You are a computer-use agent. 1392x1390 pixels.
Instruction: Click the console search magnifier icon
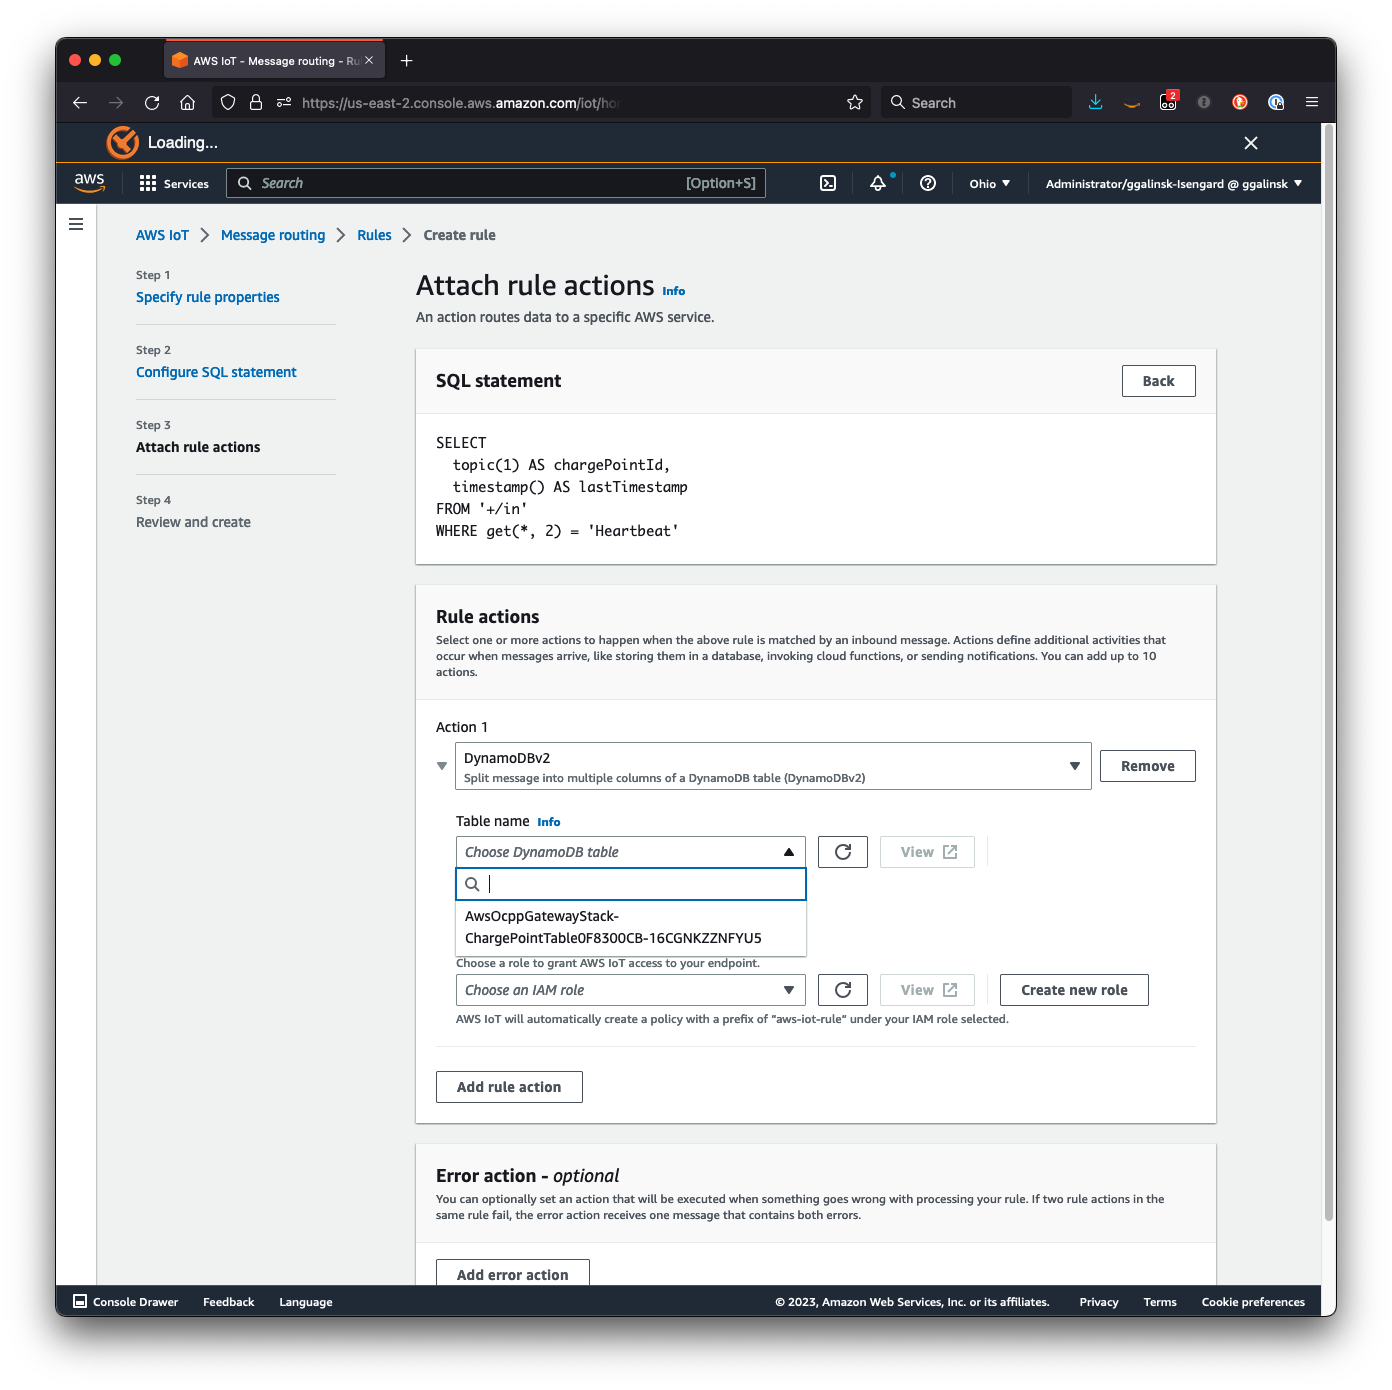pos(245,183)
